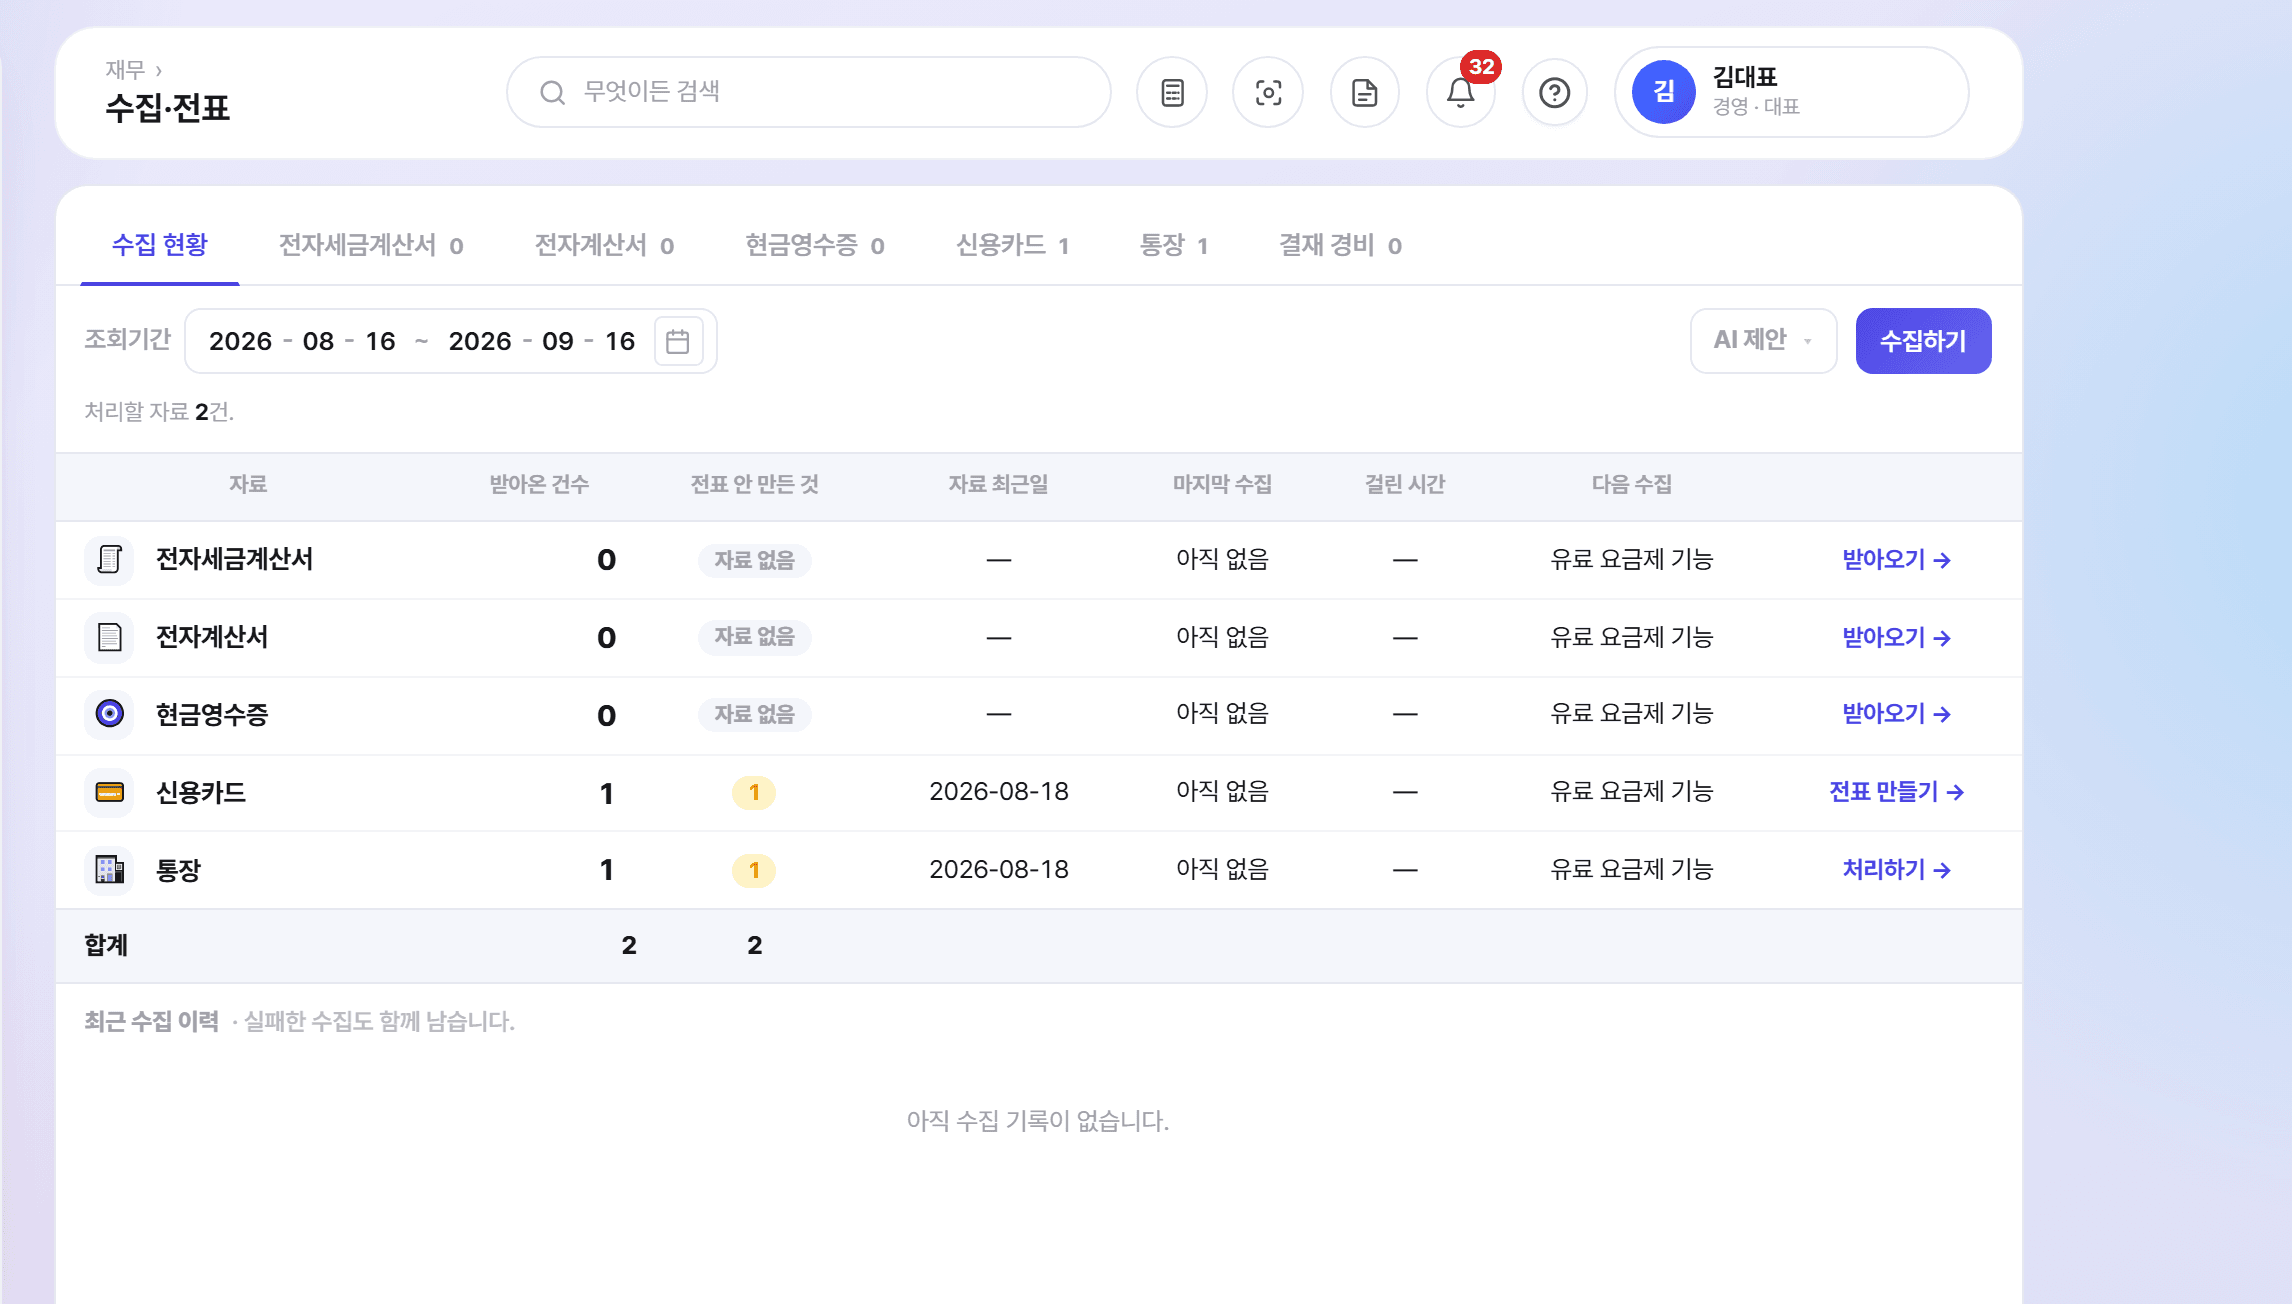Click 처리하기 link for 통장
The height and width of the screenshot is (1304, 2292).
click(x=1897, y=869)
